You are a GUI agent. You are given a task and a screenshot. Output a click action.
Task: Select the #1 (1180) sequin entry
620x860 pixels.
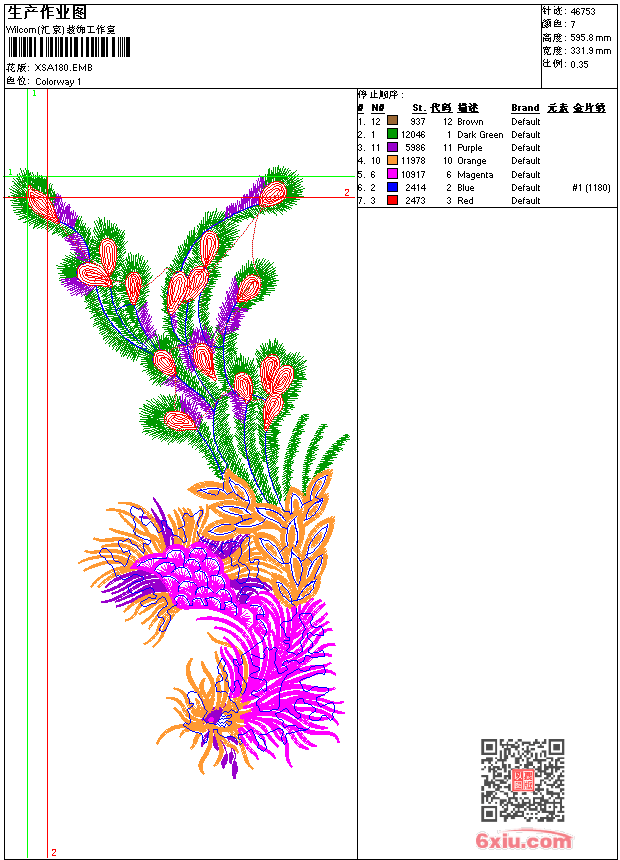click(591, 187)
